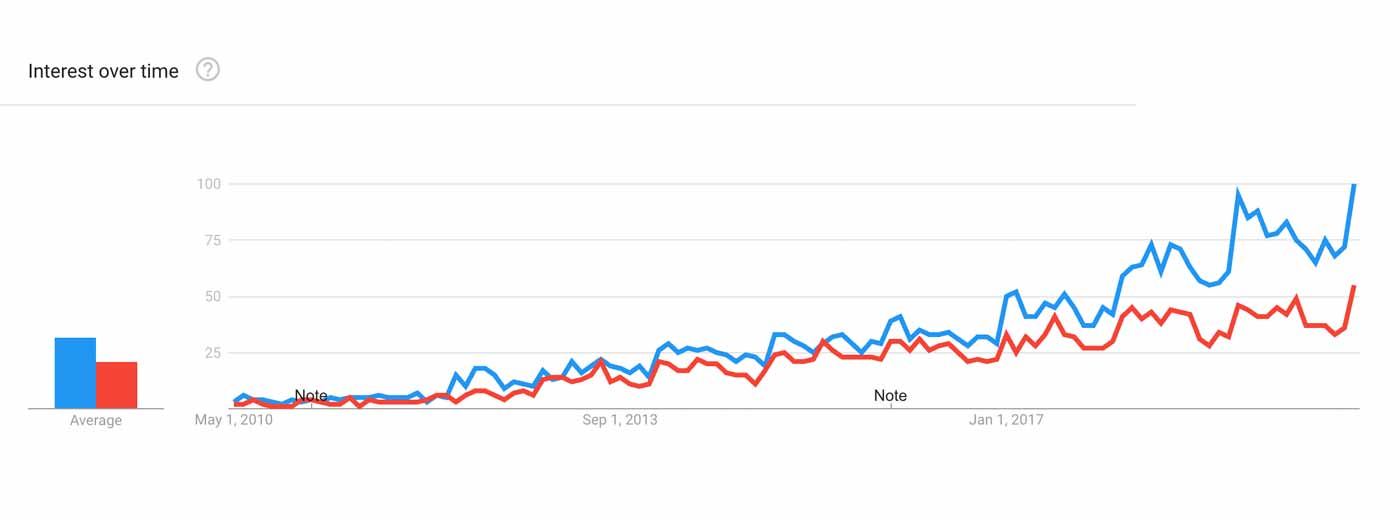This screenshot has width=1400, height=521.
Task: Click the blue line's sharp spike near 95
Action: coord(1238,194)
